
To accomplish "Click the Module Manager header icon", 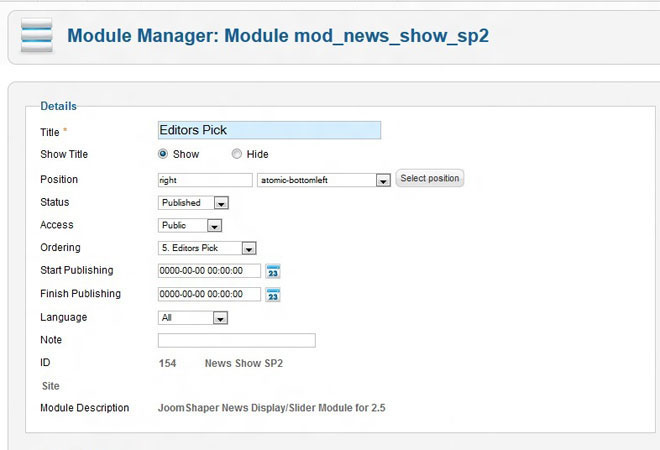I will pos(37,39).
